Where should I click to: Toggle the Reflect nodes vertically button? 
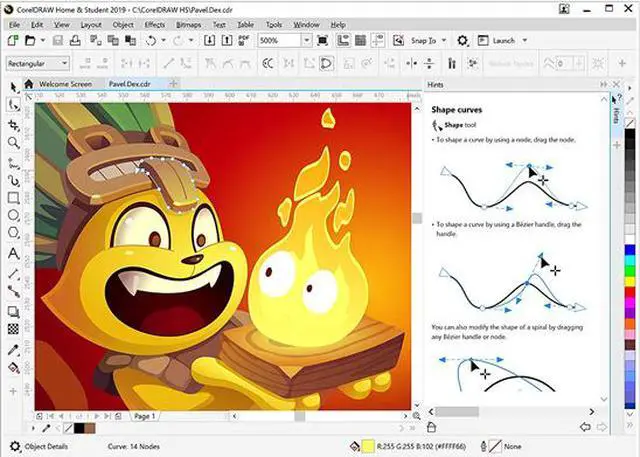click(x=429, y=63)
